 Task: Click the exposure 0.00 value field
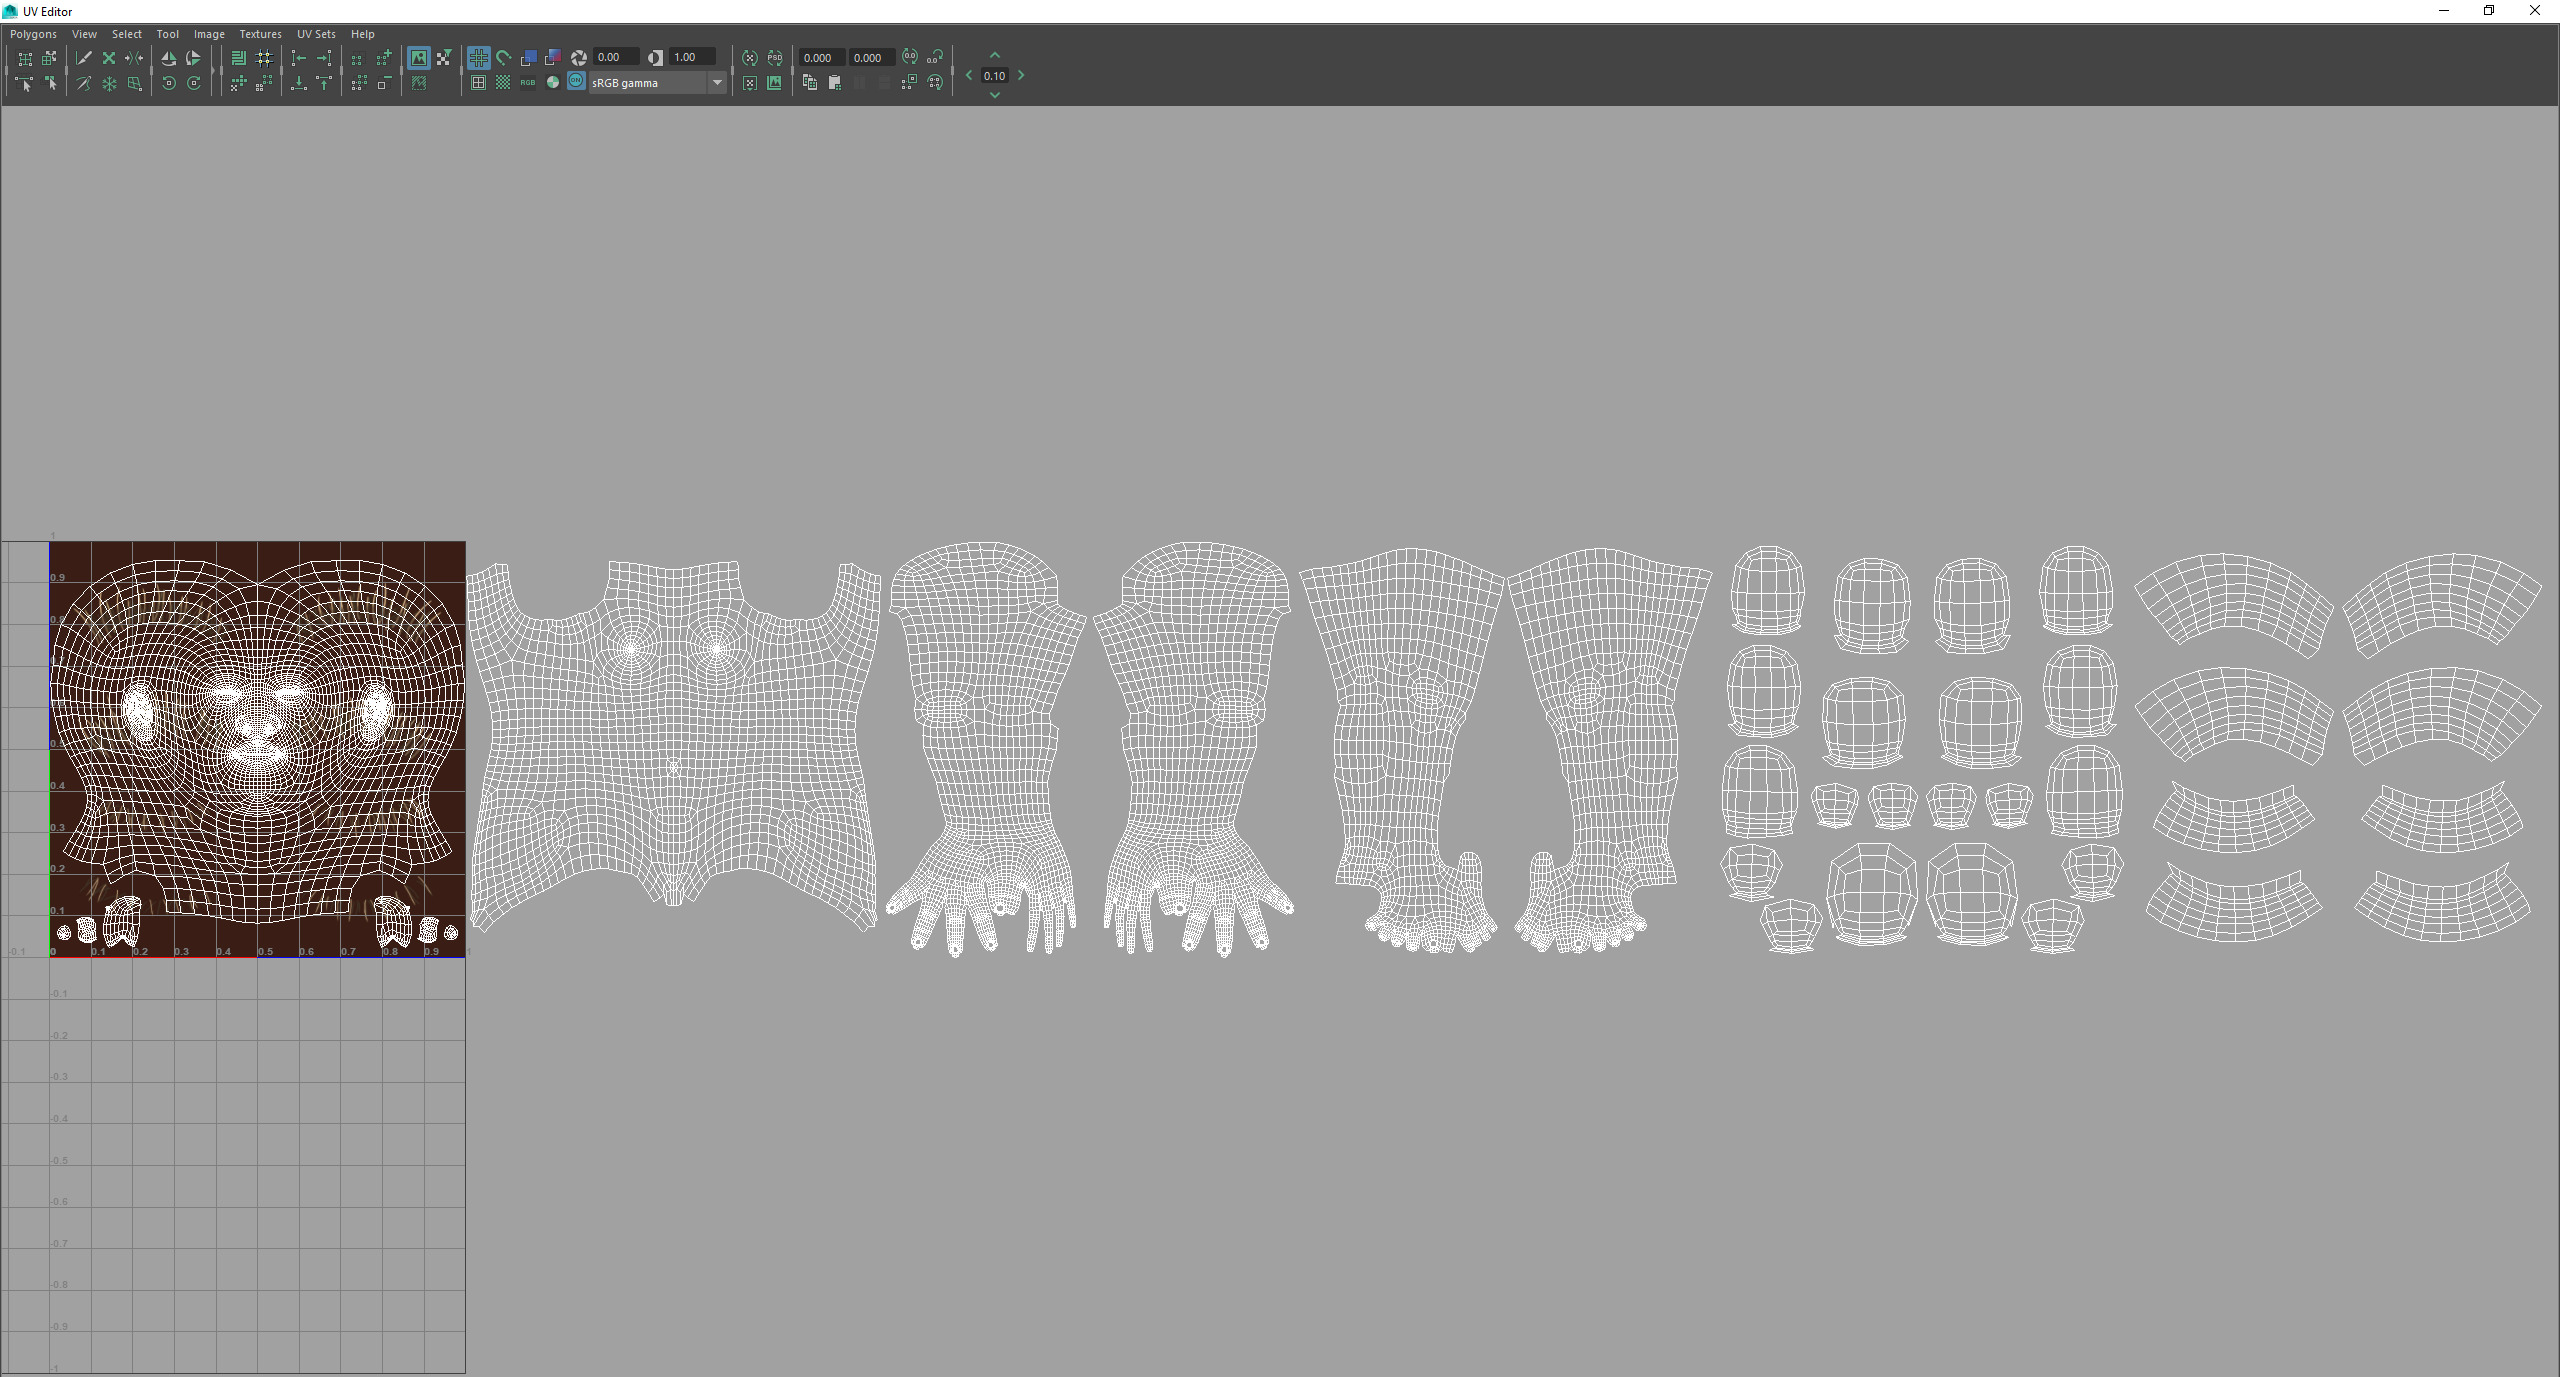[x=615, y=58]
